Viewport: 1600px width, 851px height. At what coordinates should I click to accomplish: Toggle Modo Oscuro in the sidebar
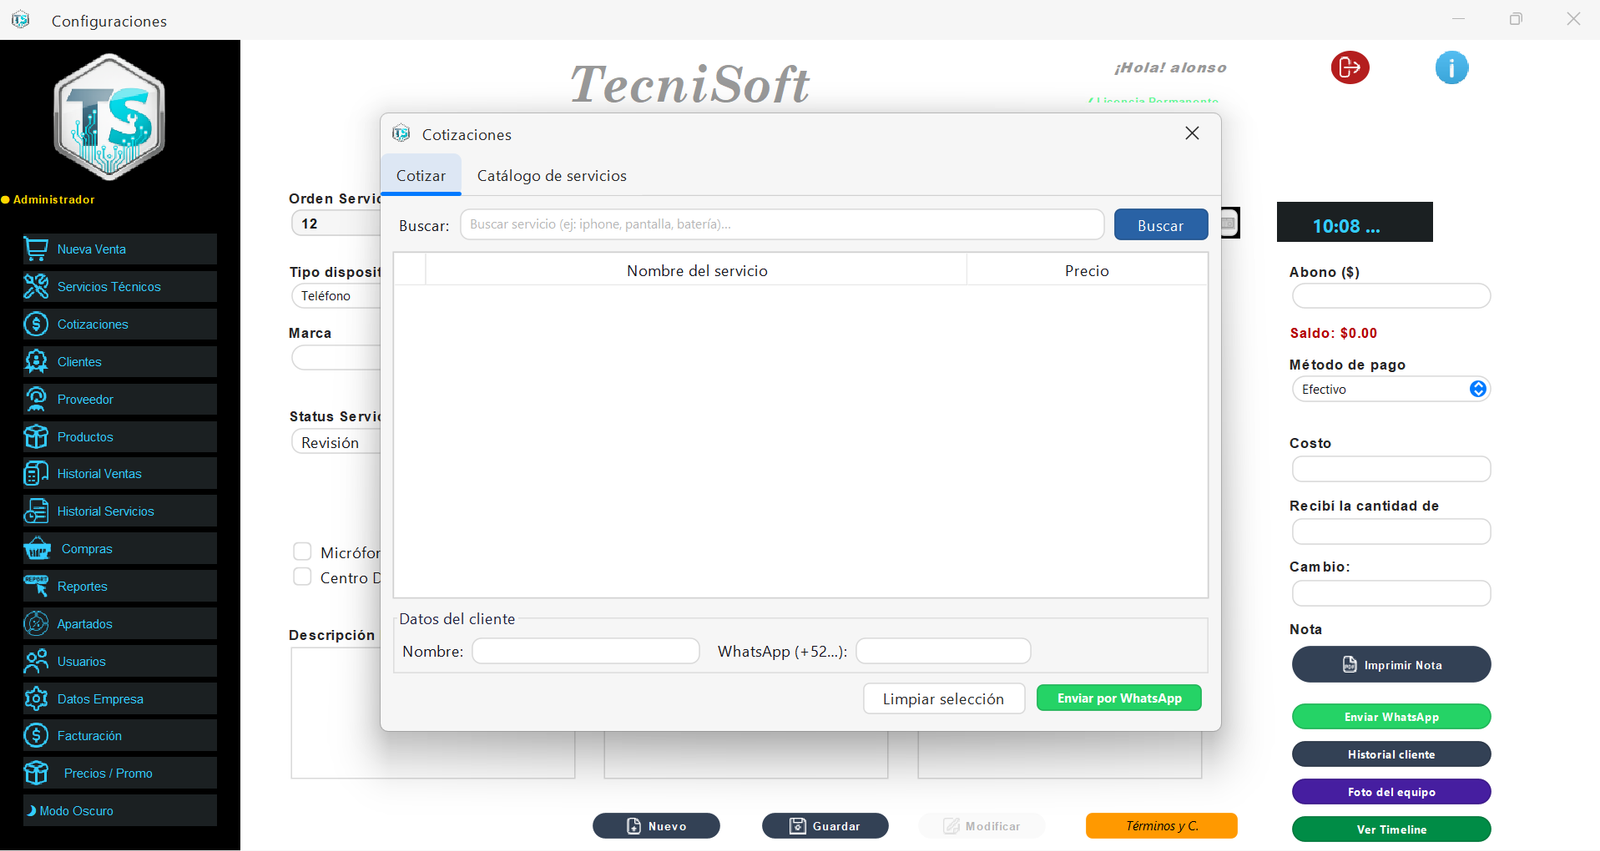[x=120, y=811]
